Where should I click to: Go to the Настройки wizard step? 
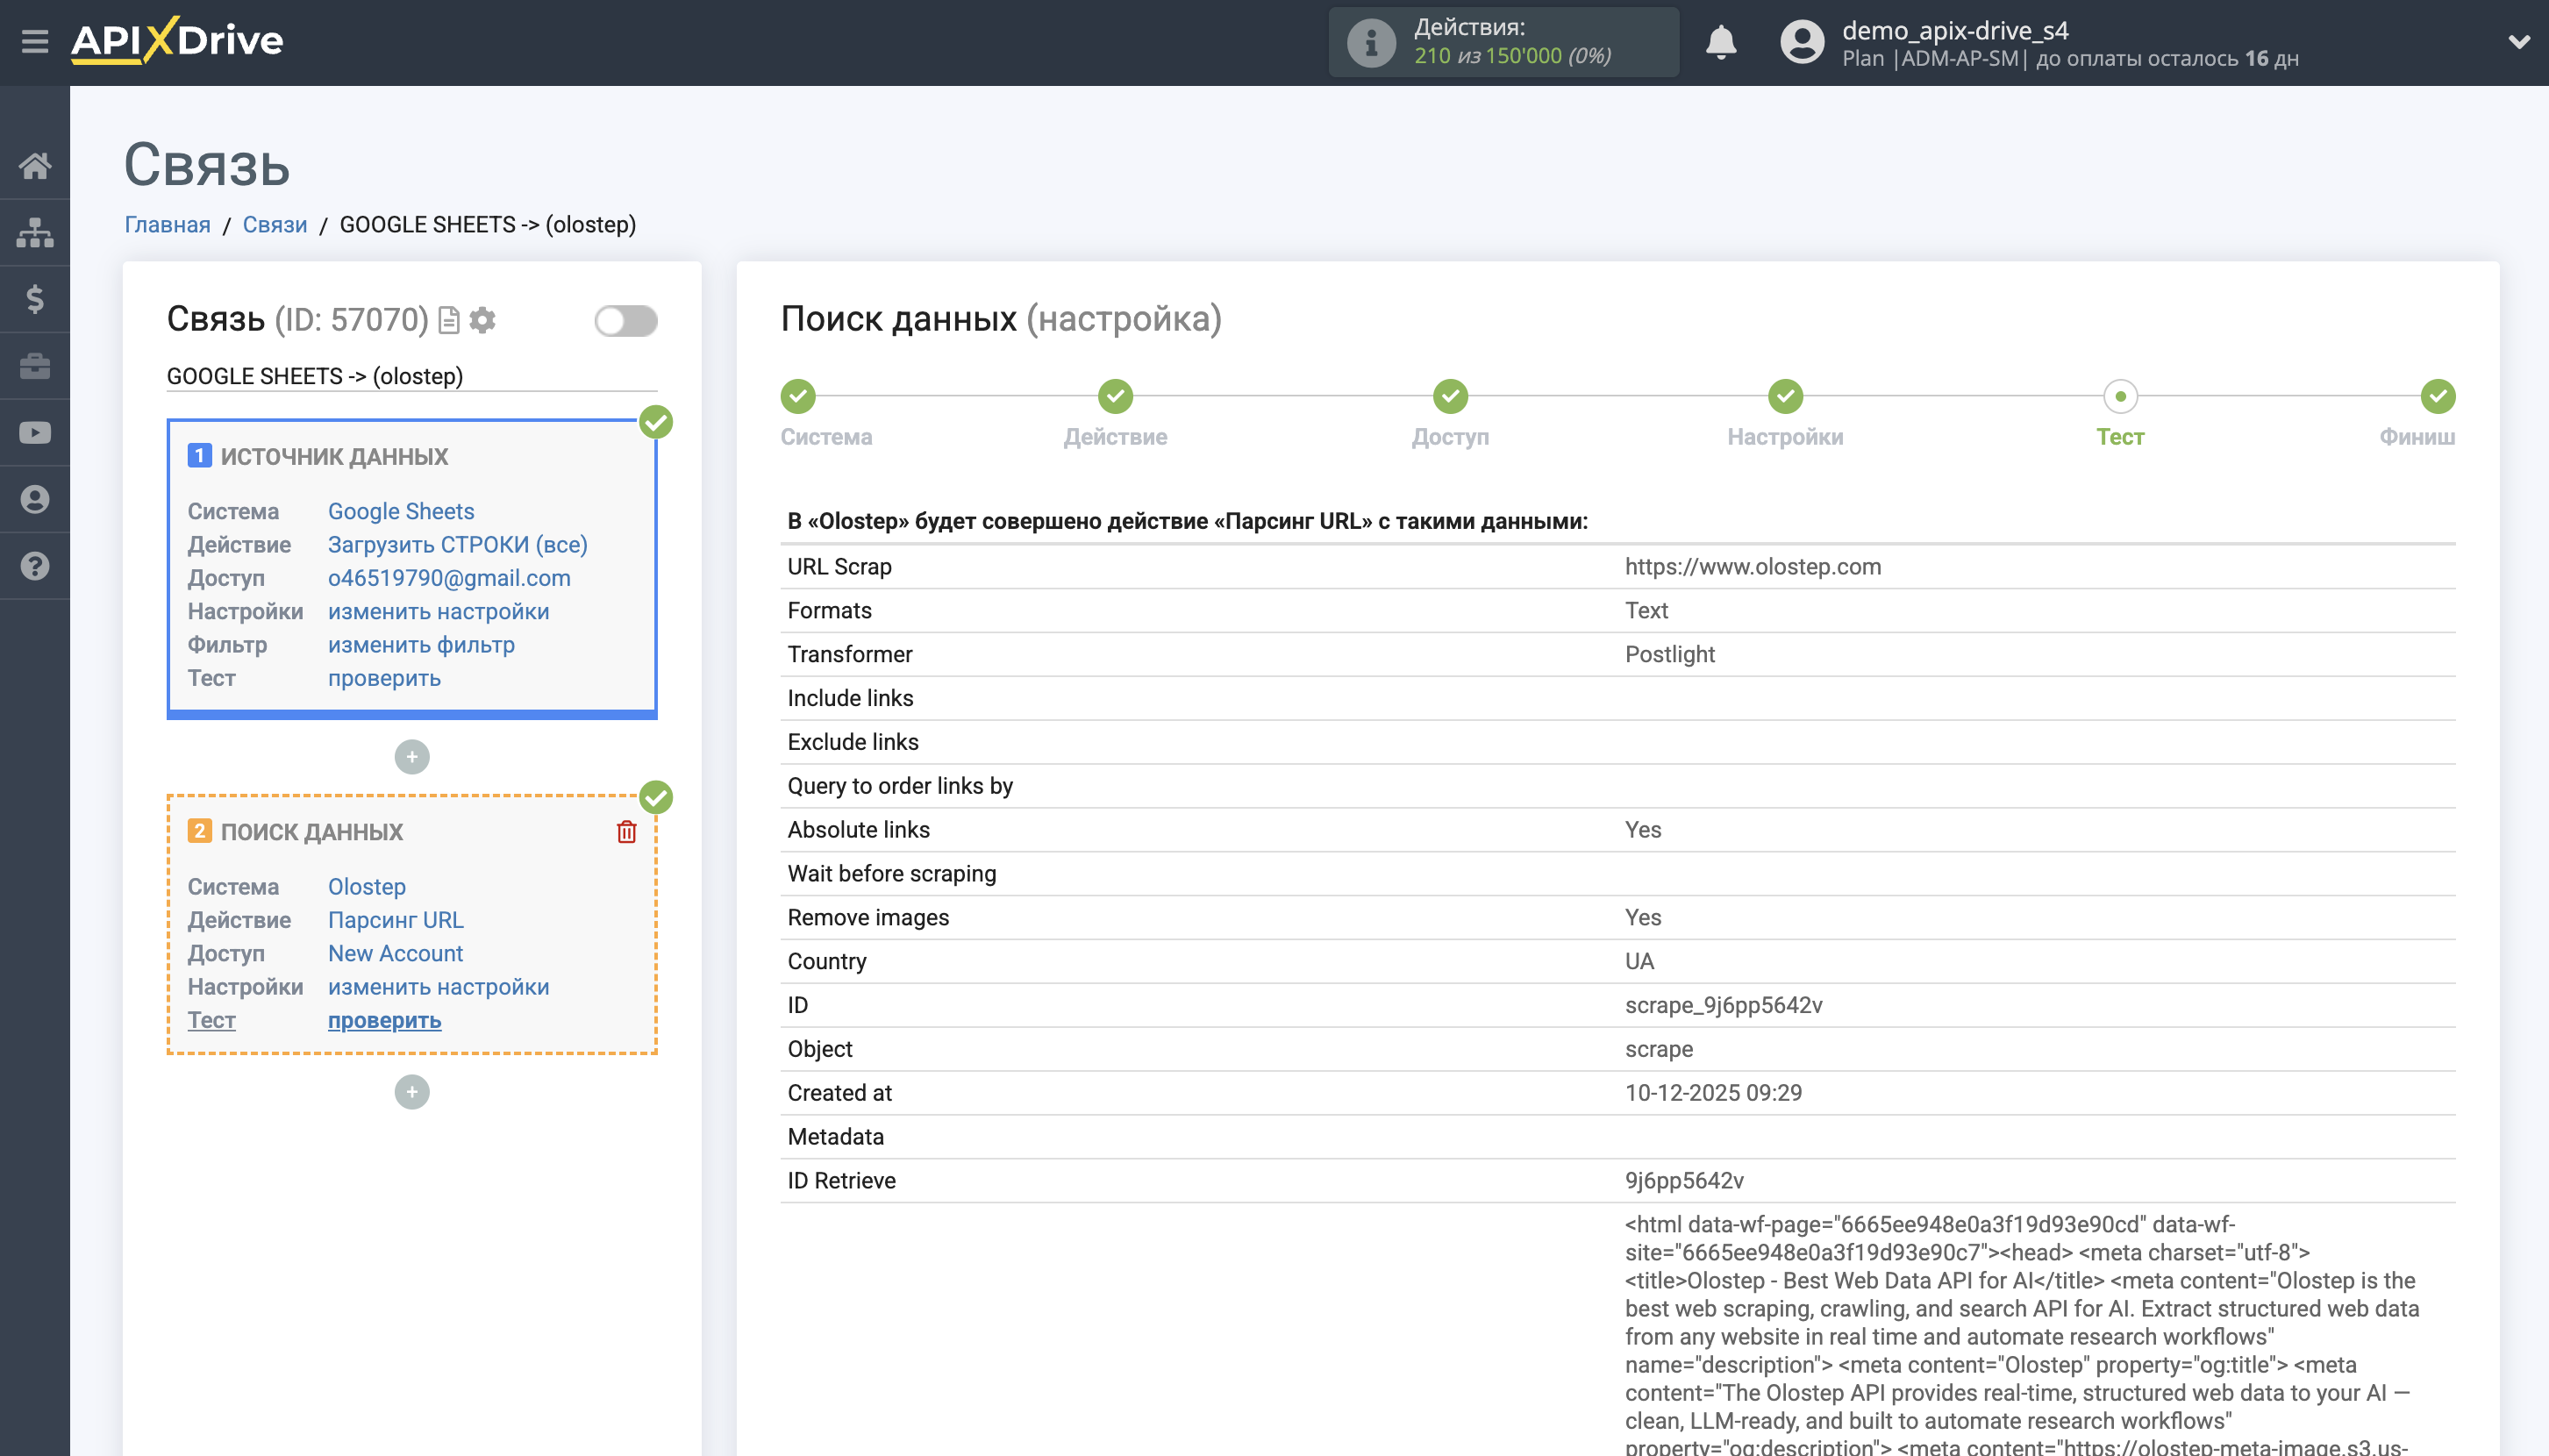pyautogui.click(x=1785, y=396)
